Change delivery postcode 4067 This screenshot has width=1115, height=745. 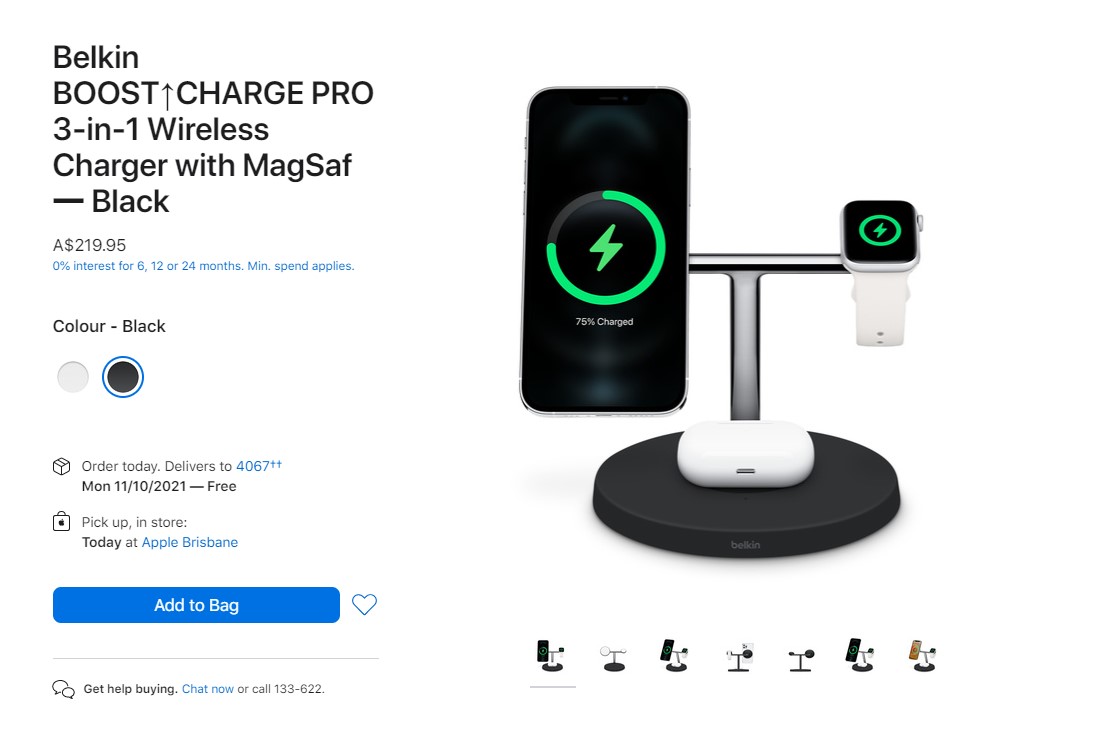point(253,466)
